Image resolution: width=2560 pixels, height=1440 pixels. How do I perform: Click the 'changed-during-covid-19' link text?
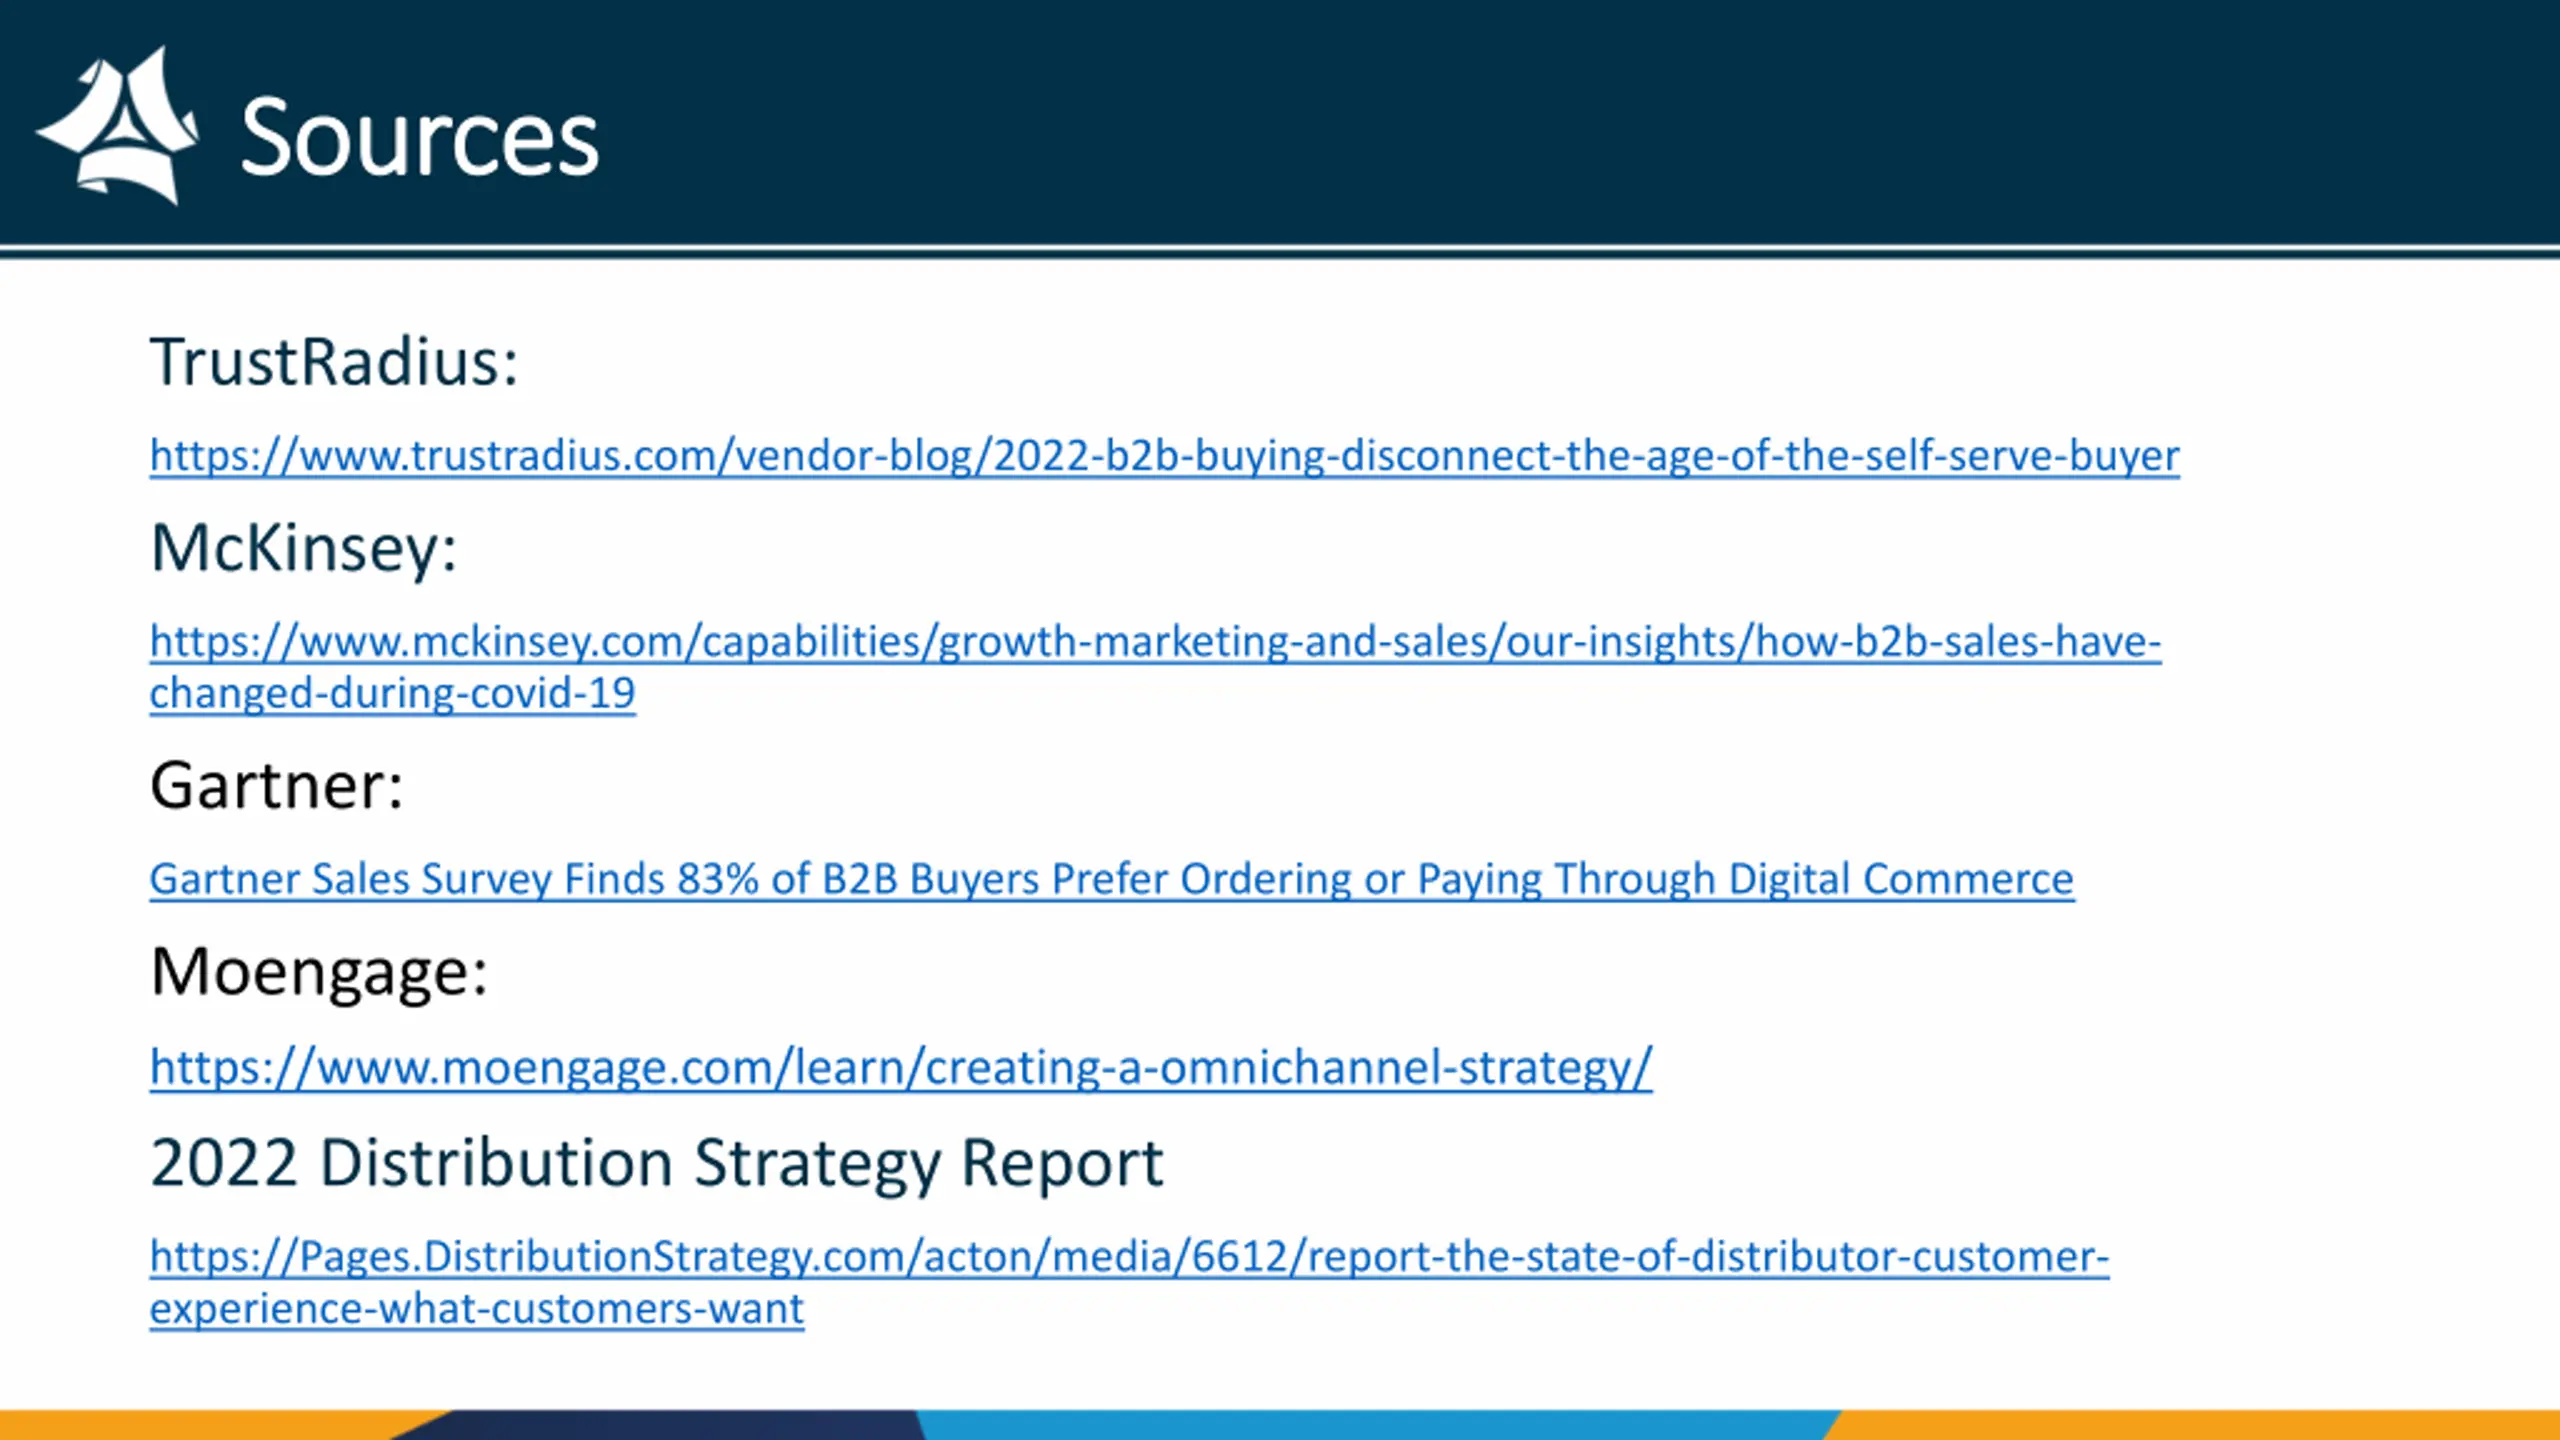pos(392,693)
